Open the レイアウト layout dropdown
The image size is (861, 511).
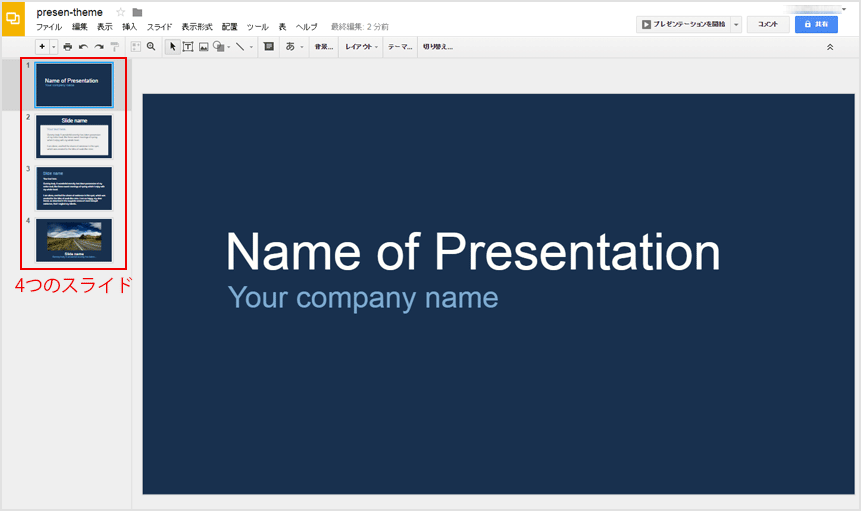pyautogui.click(x=361, y=47)
